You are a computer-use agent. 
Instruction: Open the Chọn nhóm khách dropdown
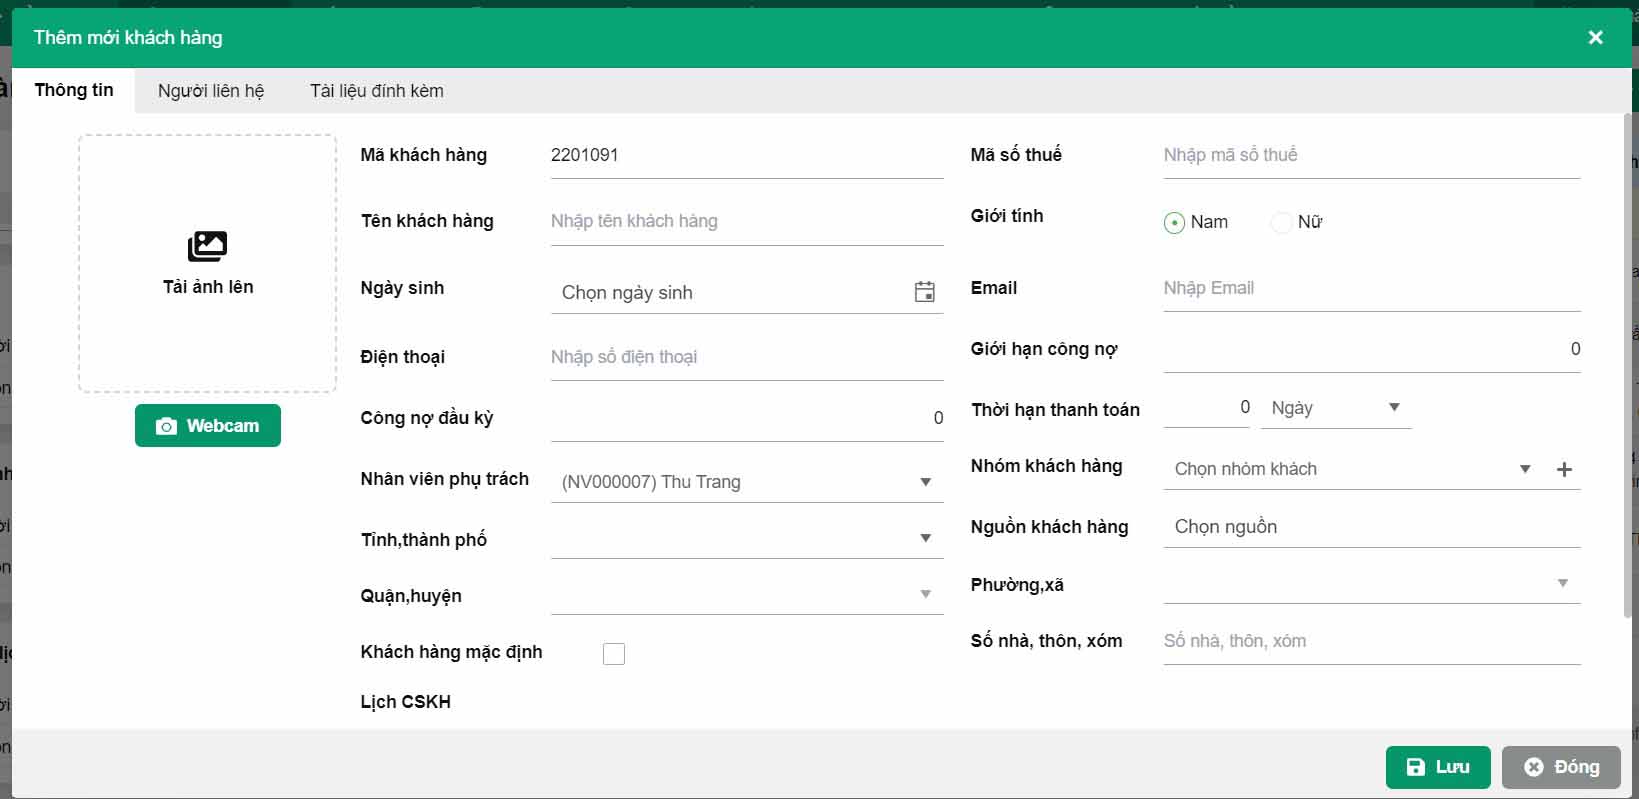pos(1524,469)
